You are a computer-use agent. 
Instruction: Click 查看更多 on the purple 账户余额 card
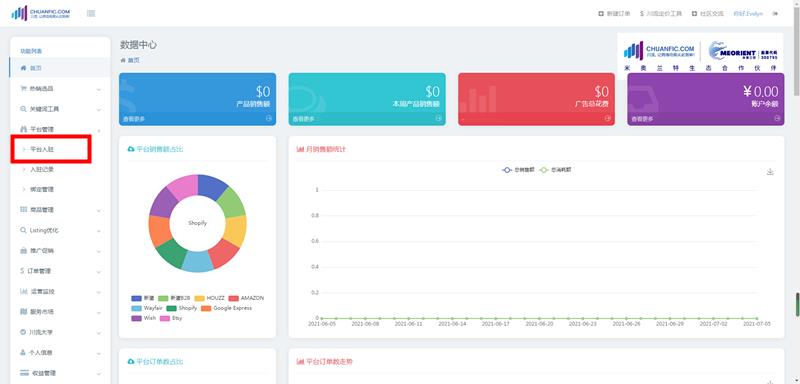[x=642, y=119]
